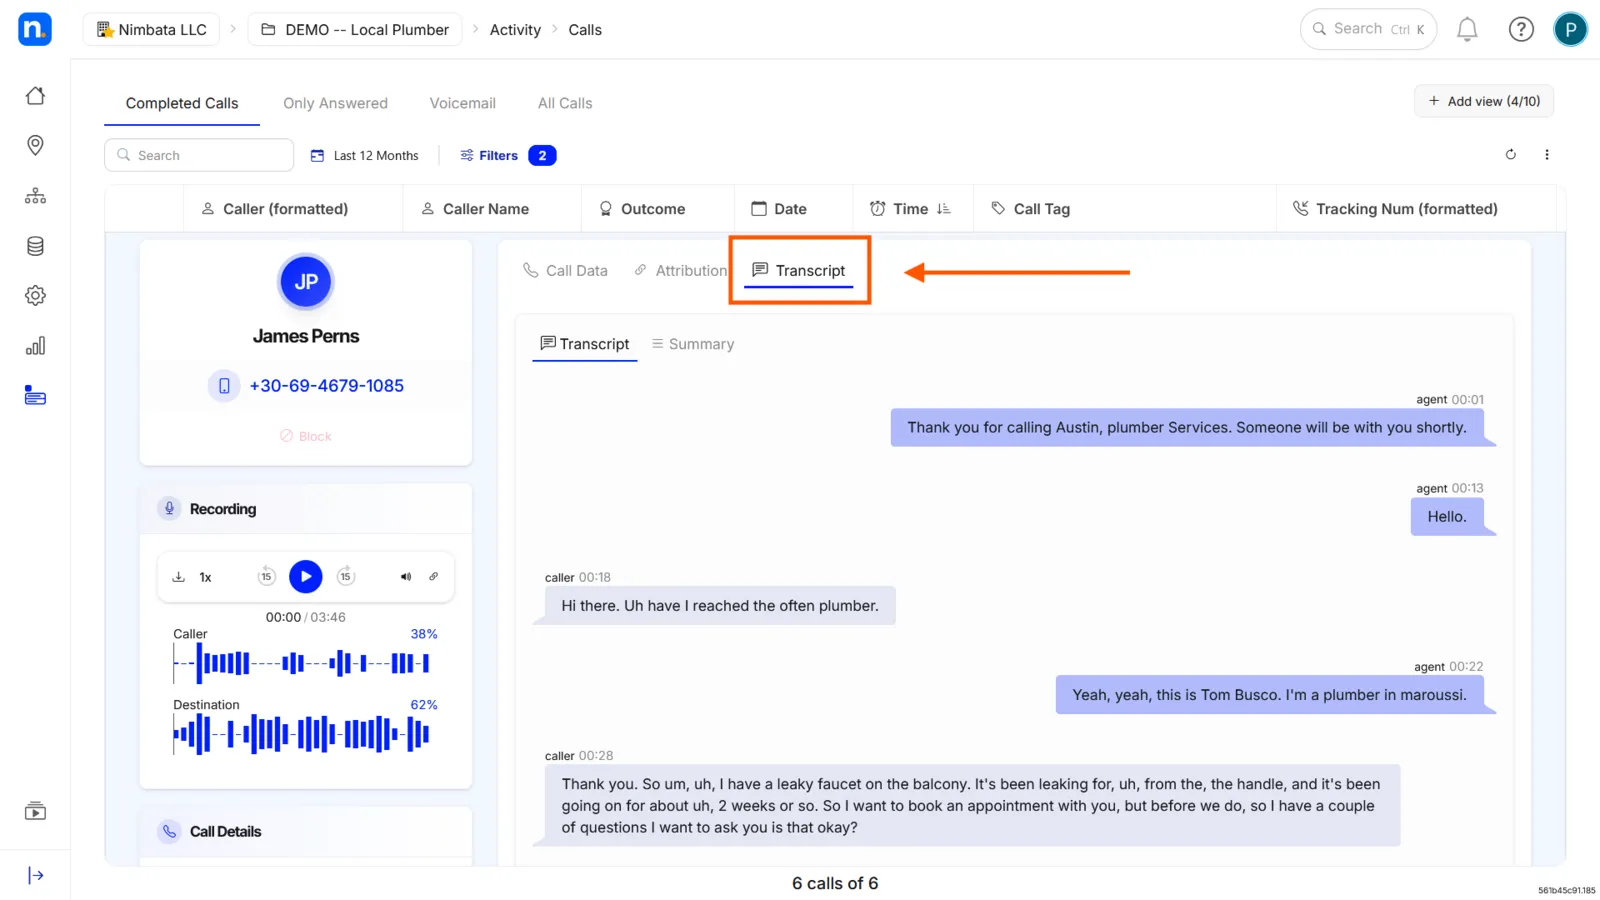Open the Nimbata home logo

coord(35,29)
